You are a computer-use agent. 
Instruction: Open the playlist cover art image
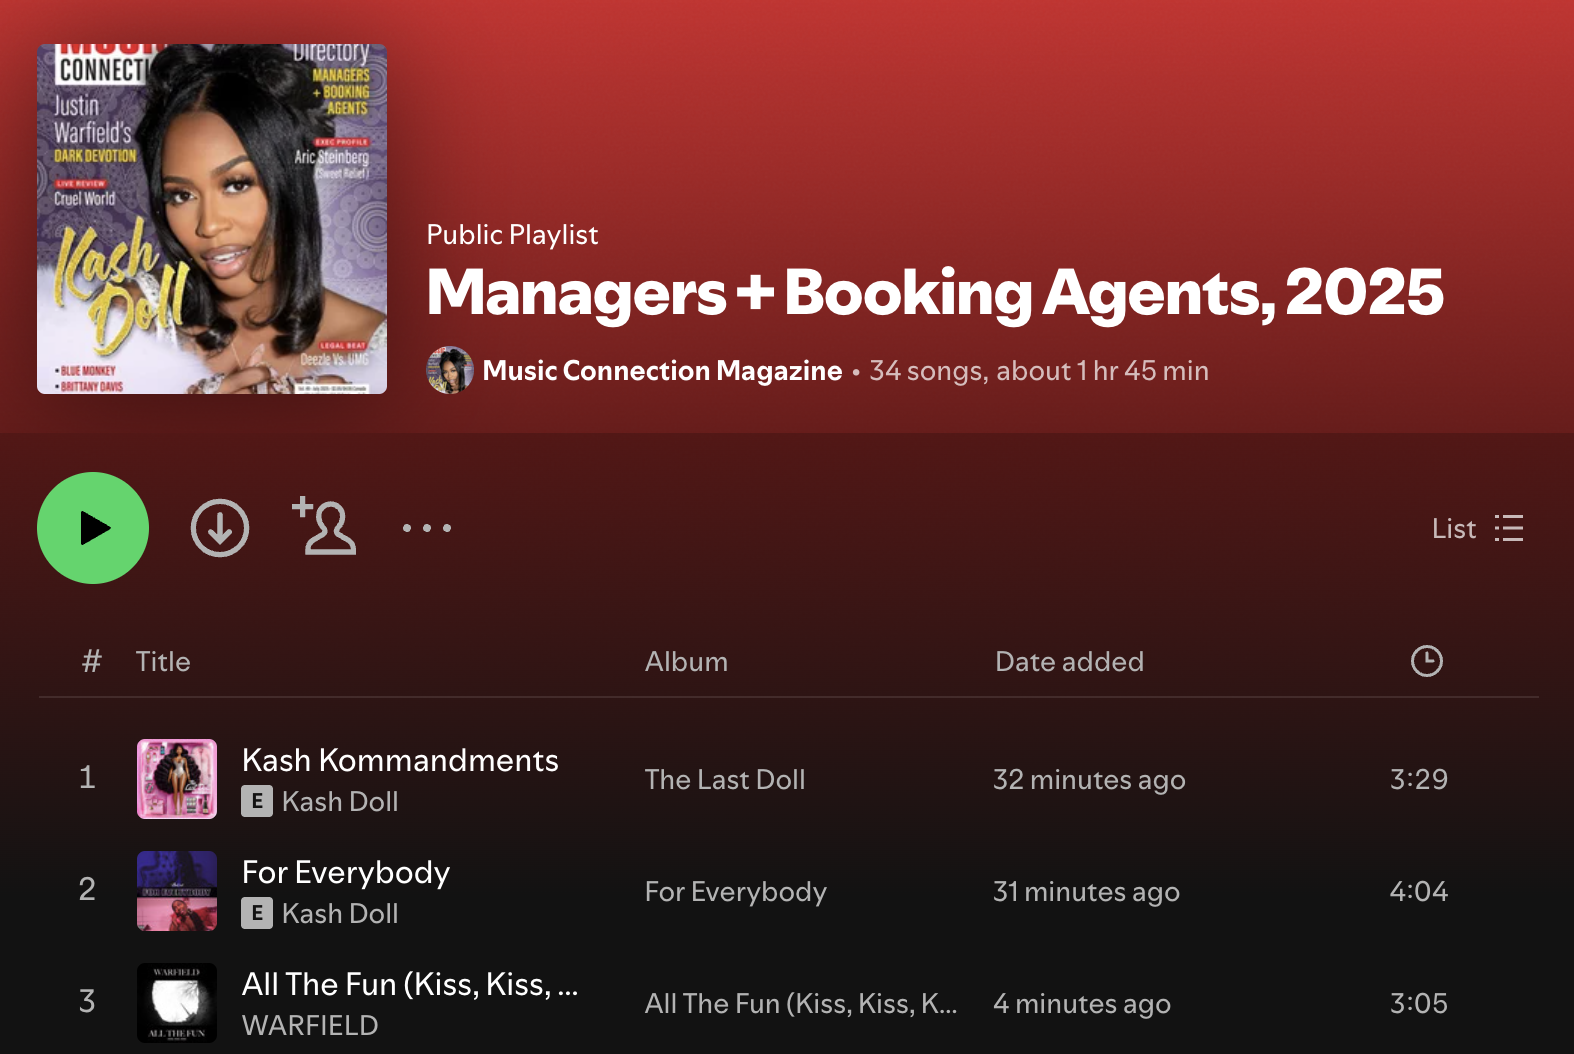[x=212, y=219]
